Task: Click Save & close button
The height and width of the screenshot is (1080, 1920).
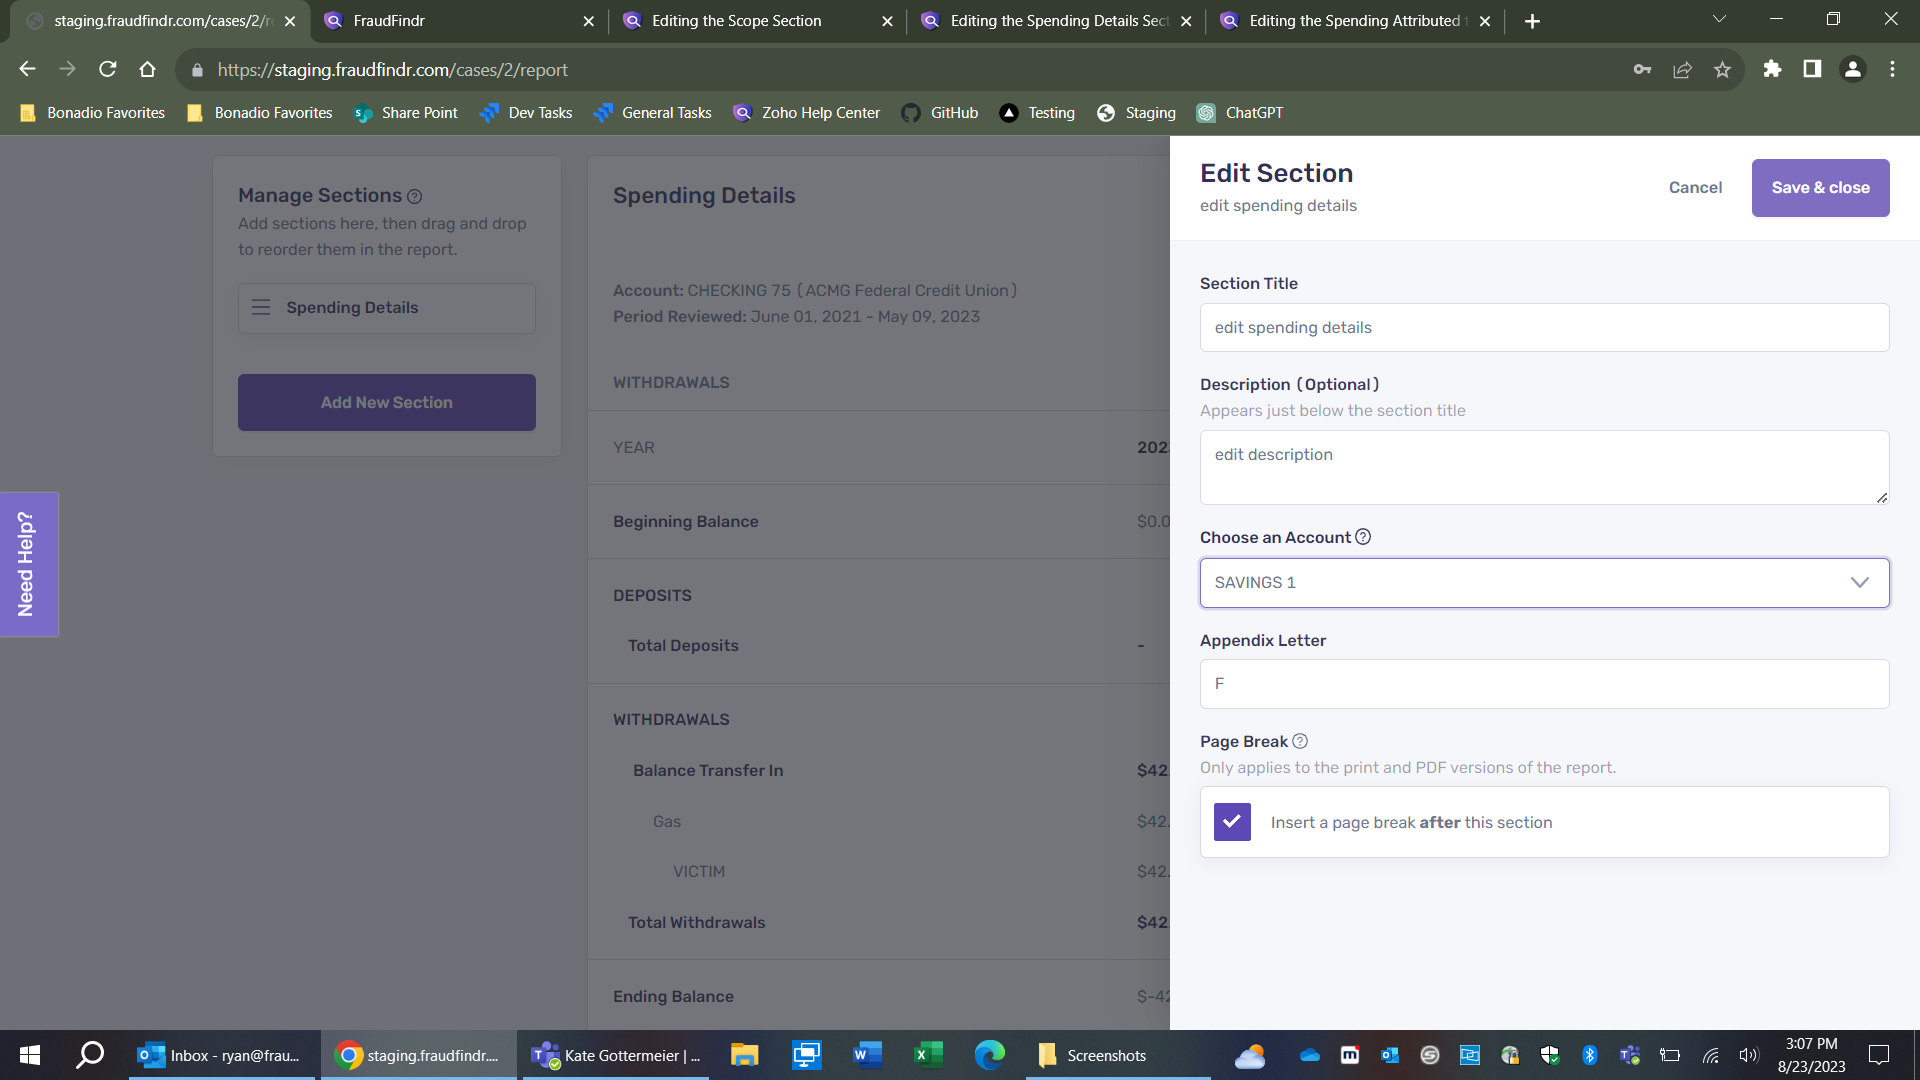Action: (x=1820, y=188)
